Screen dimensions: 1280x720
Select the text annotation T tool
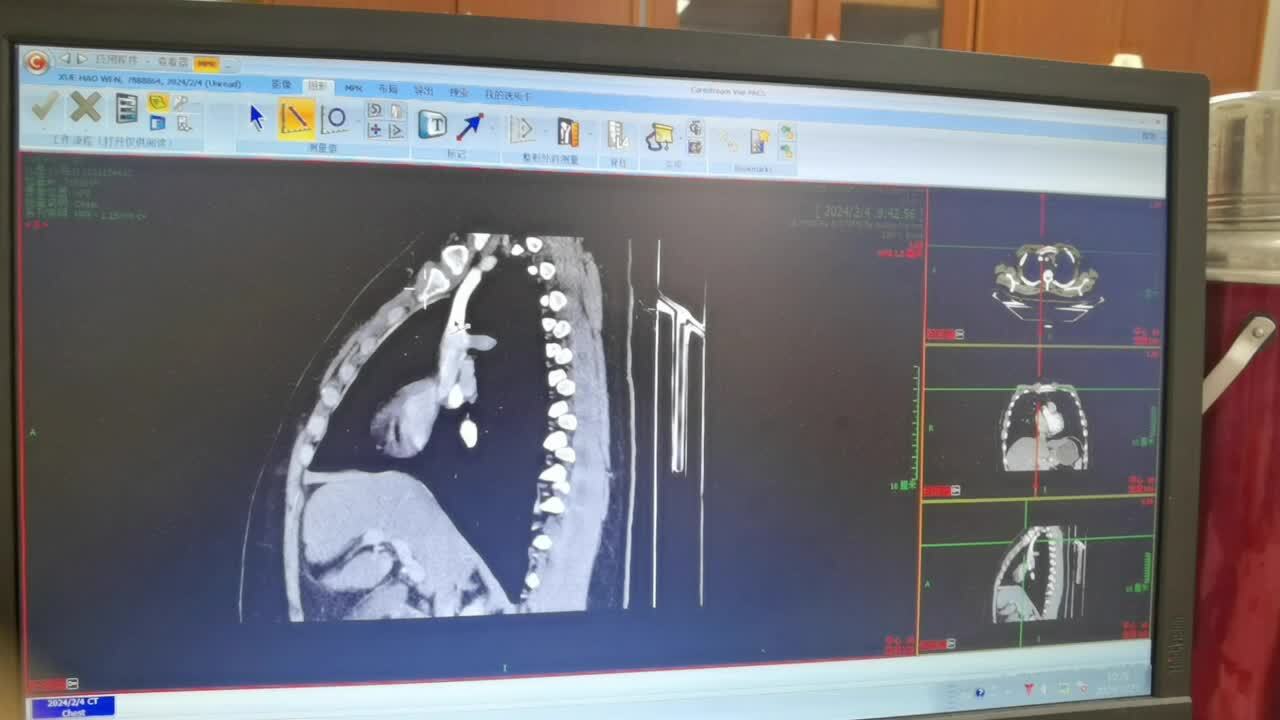pos(432,124)
